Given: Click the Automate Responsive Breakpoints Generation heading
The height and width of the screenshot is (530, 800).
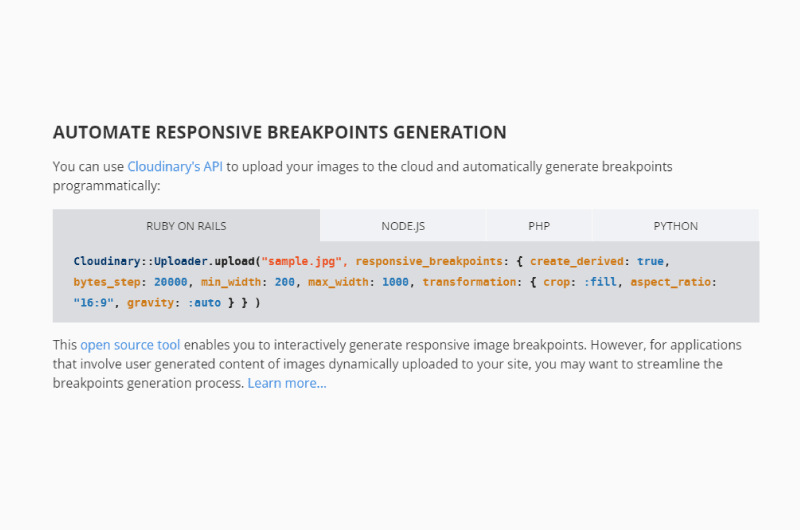Looking at the screenshot, I should click(280, 132).
